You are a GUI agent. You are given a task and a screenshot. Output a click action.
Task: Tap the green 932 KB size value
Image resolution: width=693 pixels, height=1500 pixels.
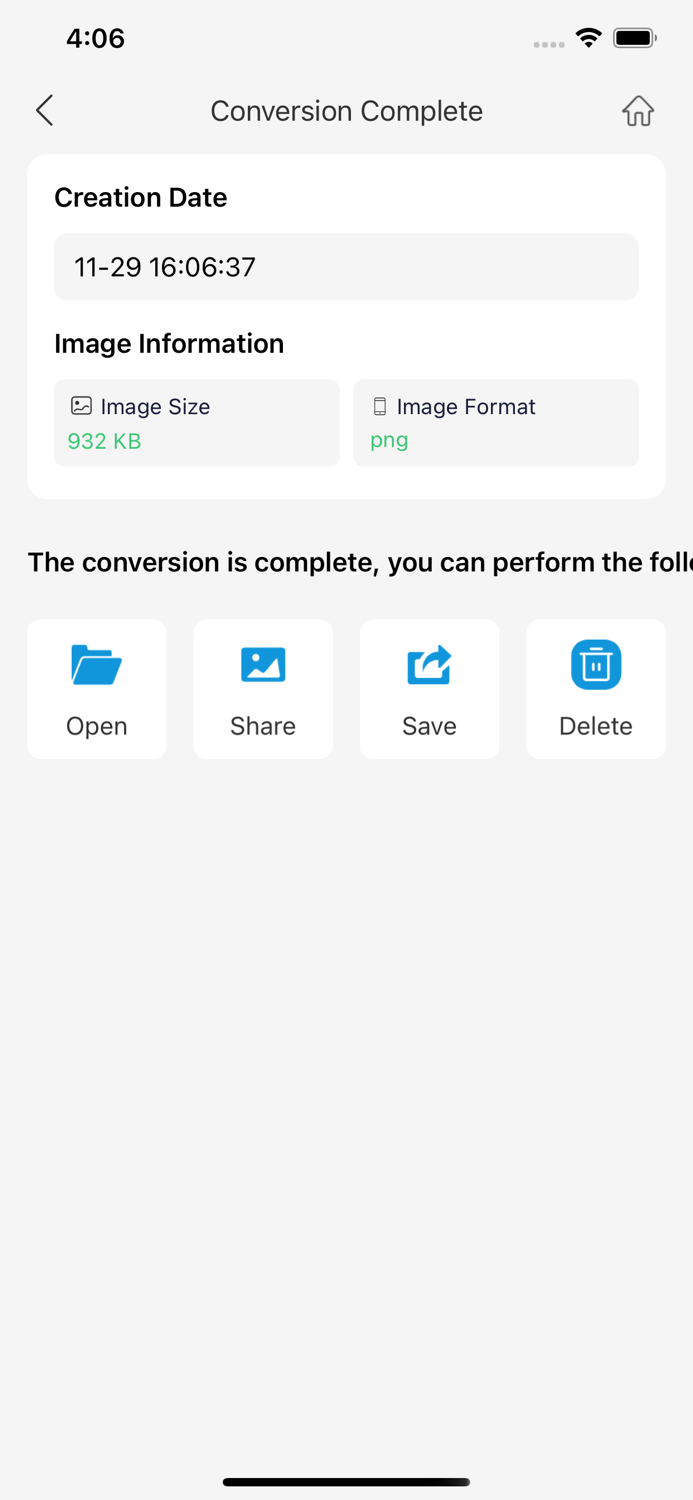[x=103, y=441]
